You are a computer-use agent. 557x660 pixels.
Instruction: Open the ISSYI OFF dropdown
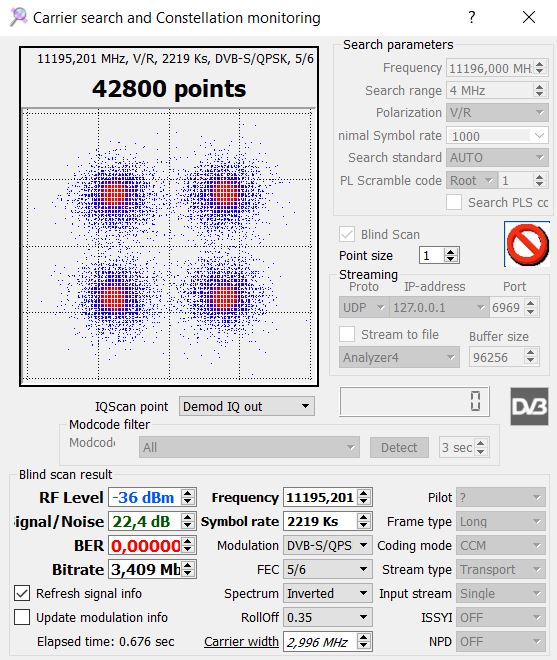(x=501, y=617)
